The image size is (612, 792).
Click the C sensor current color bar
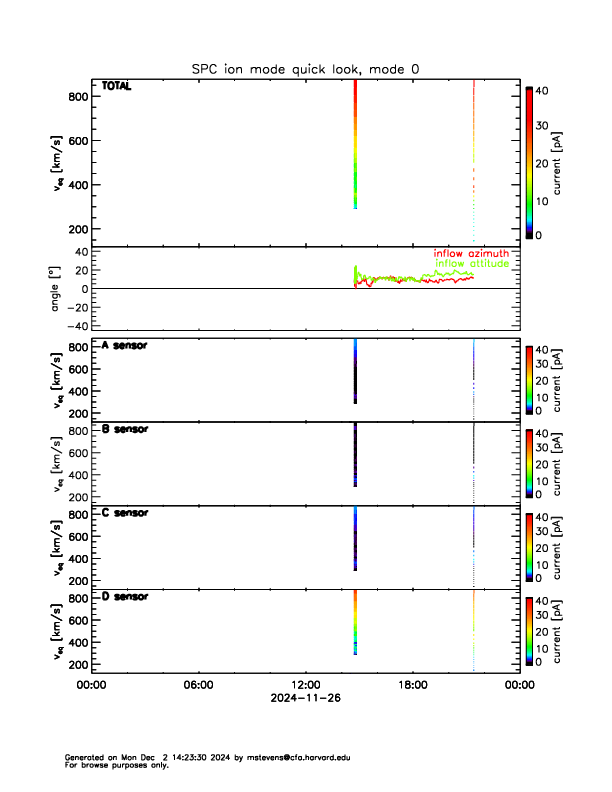coord(529,546)
